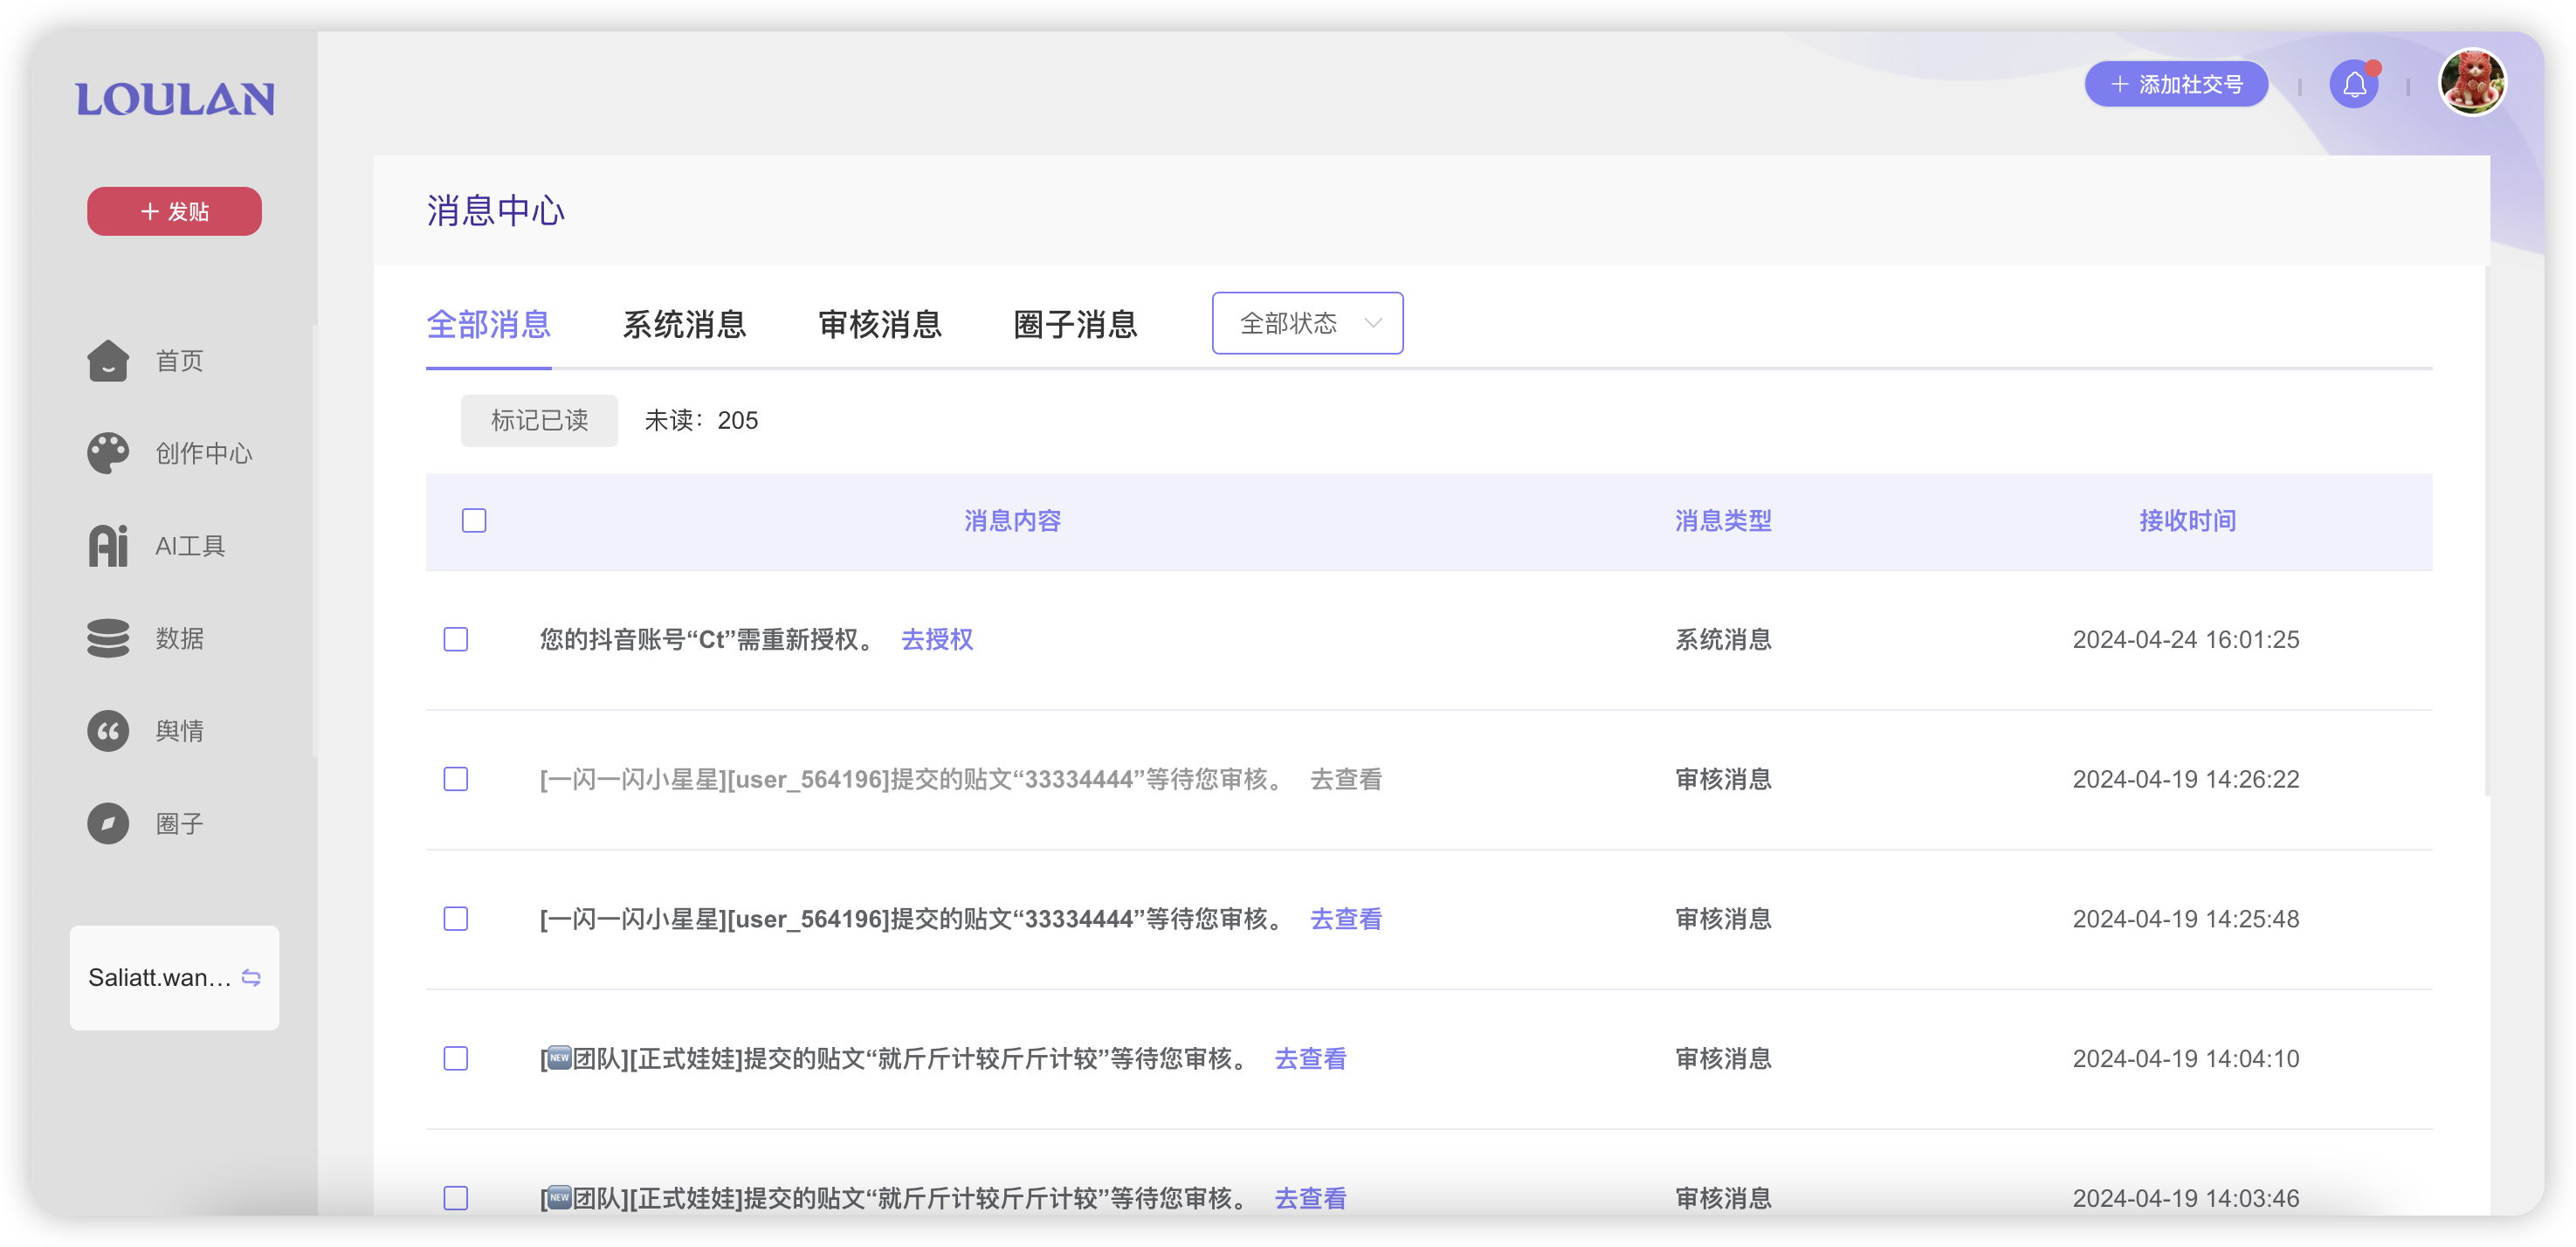Image resolution: width=2576 pixels, height=1247 pixels.
Task: Switch to 全部消息 tab
Action: tap(488, 324)
